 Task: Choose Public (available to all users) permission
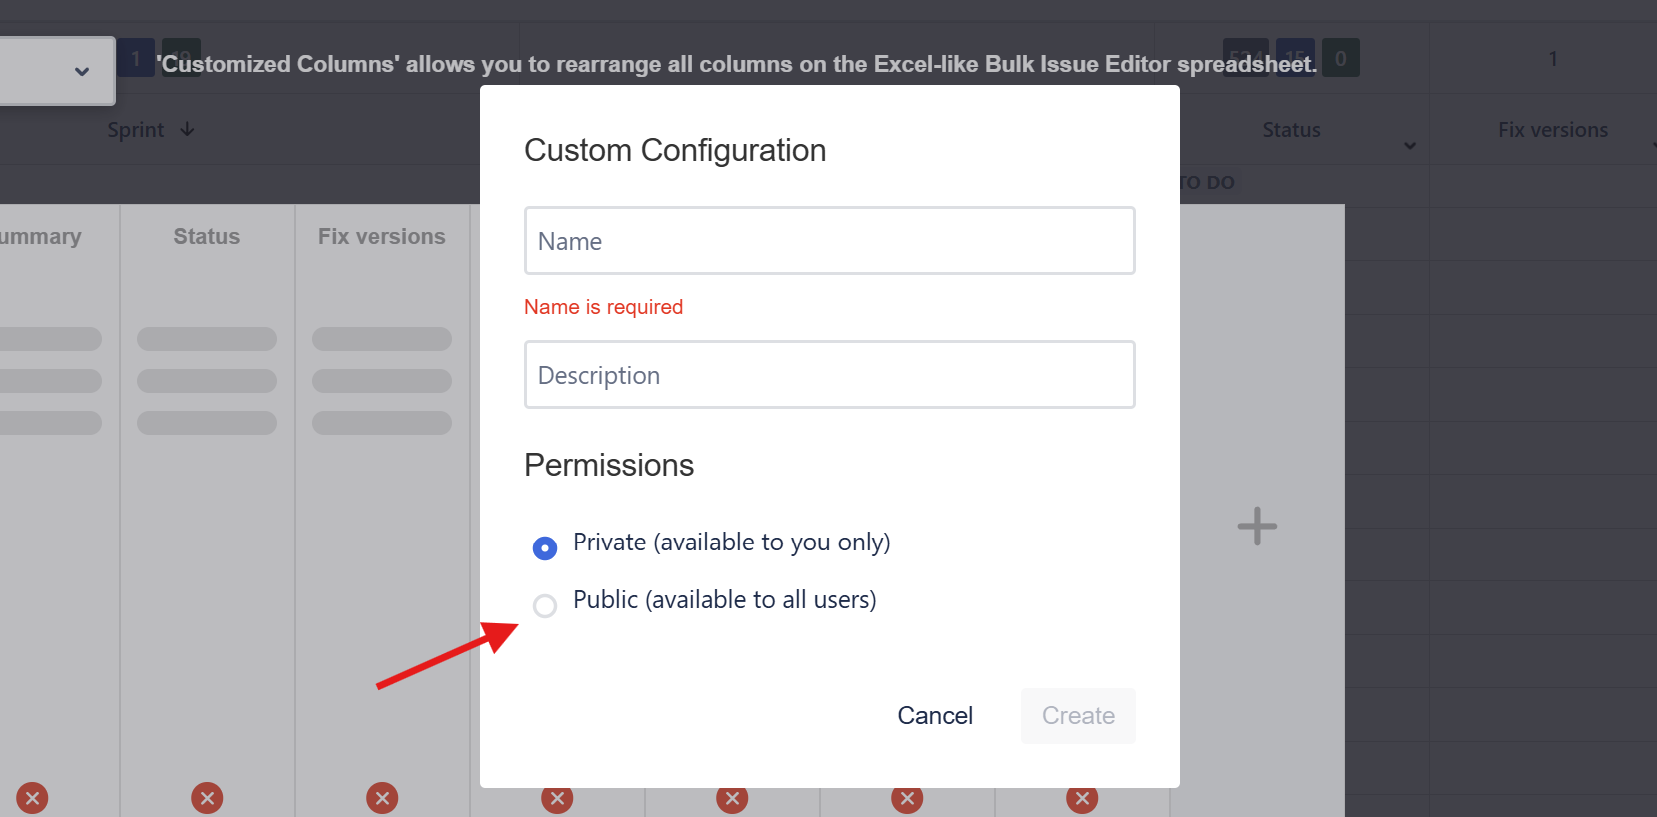tap(545, 605)
